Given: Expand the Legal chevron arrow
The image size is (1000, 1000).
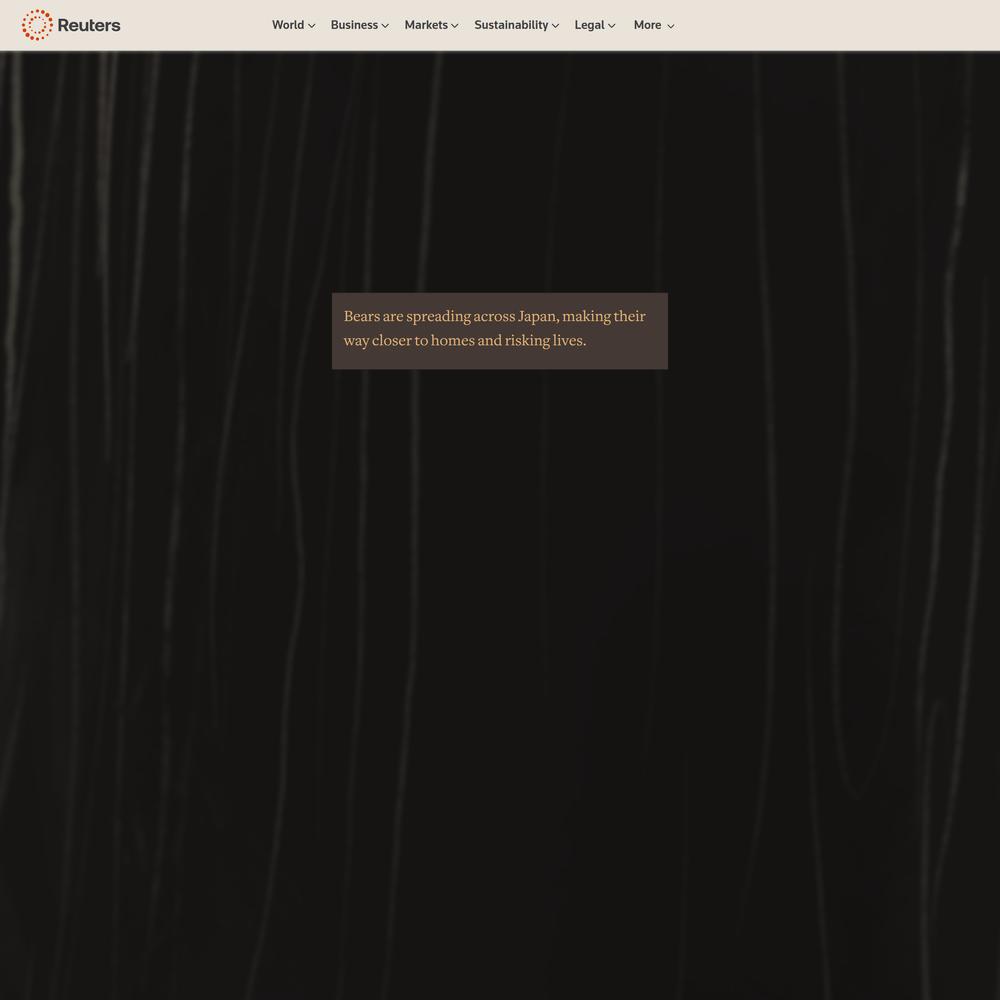Looking at the screenshot, I should point(612,26).
